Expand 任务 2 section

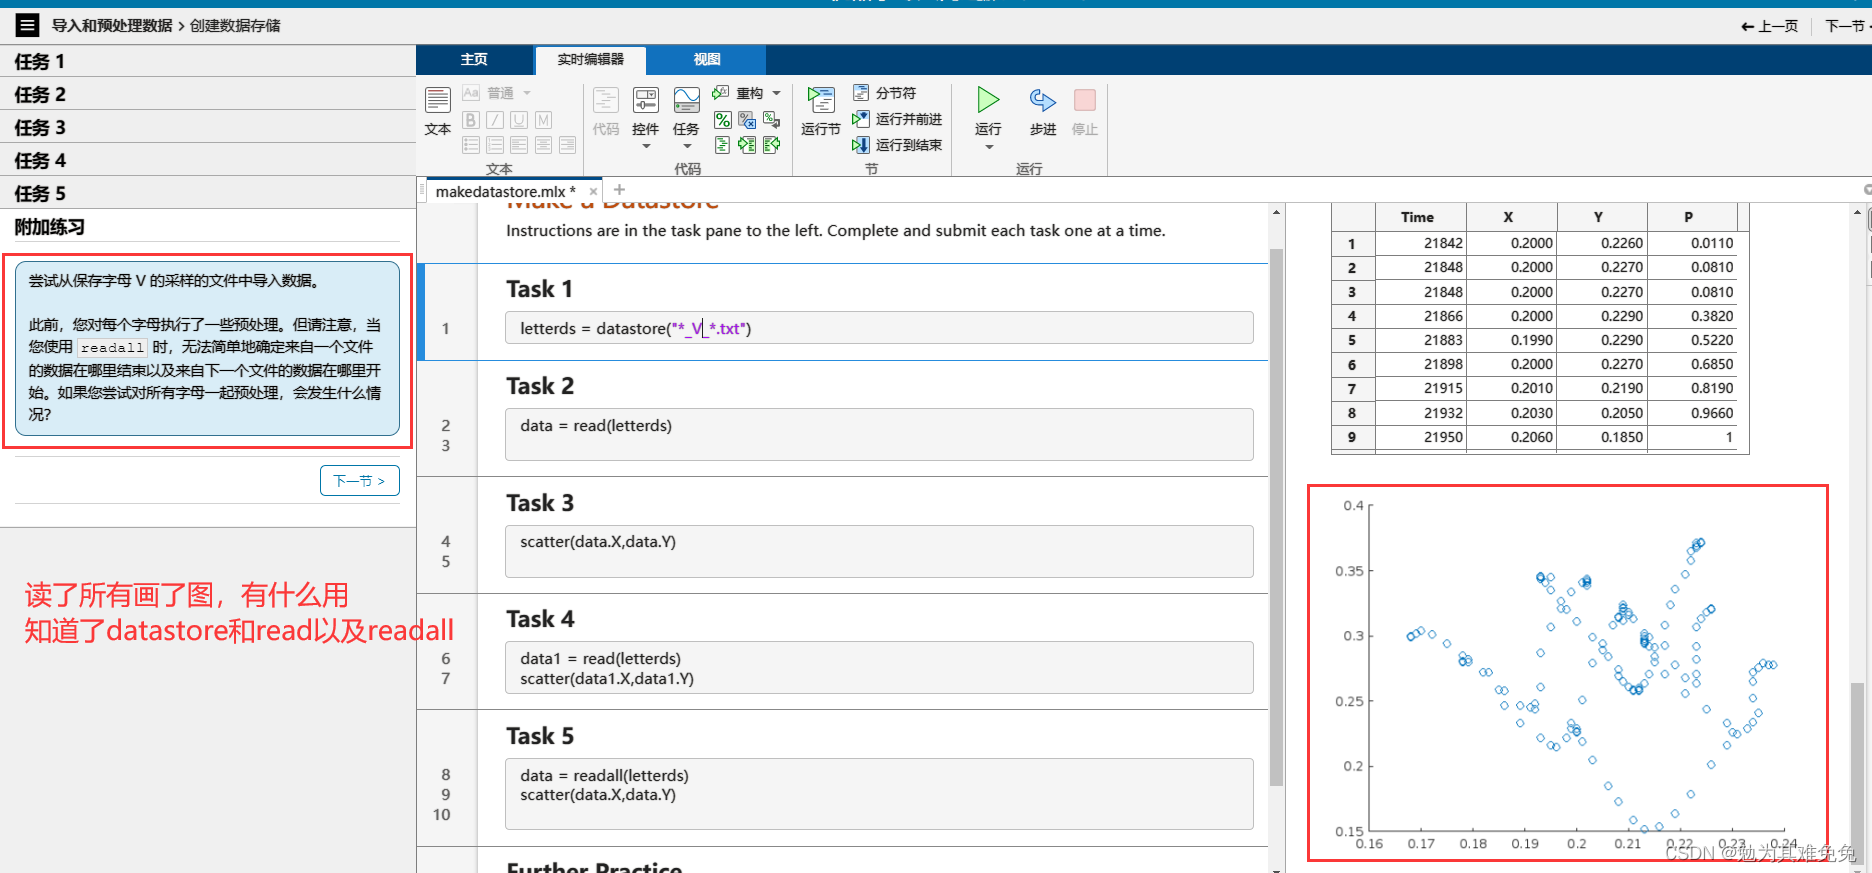coord(208,94)
